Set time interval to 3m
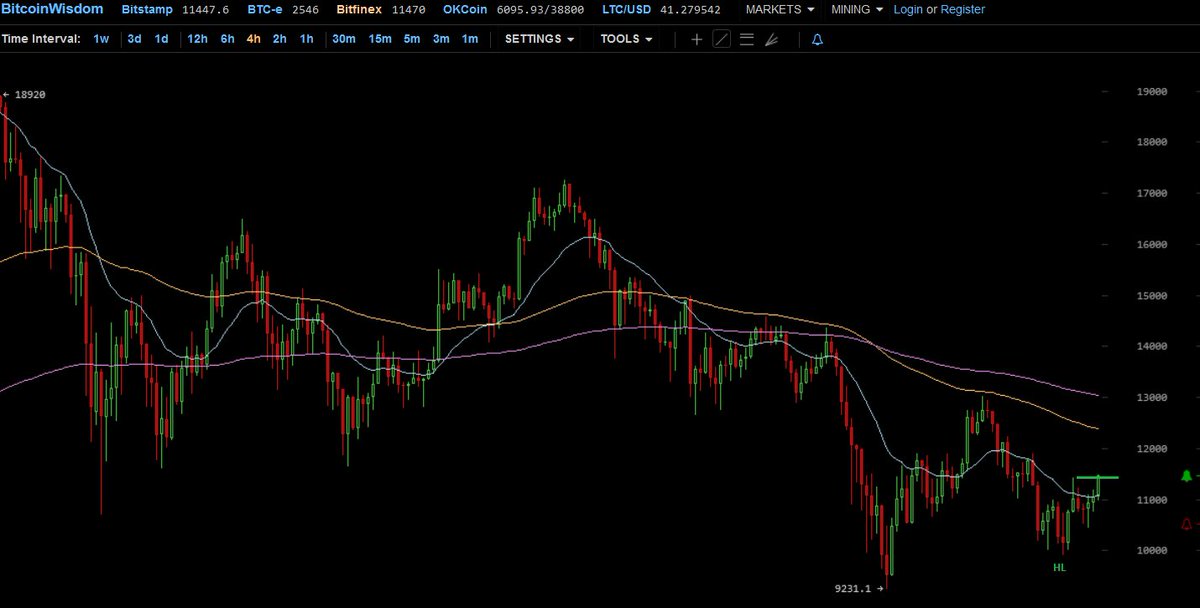 click(440, 39)
